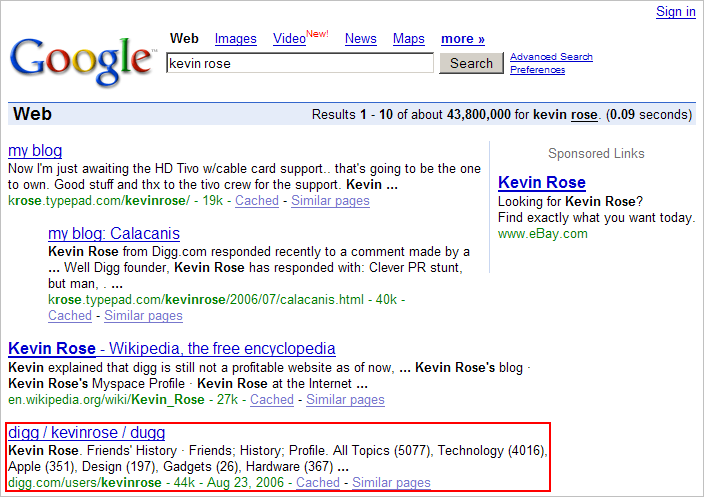
Task: Switch to News tab
Action: (x=361, y=39)
